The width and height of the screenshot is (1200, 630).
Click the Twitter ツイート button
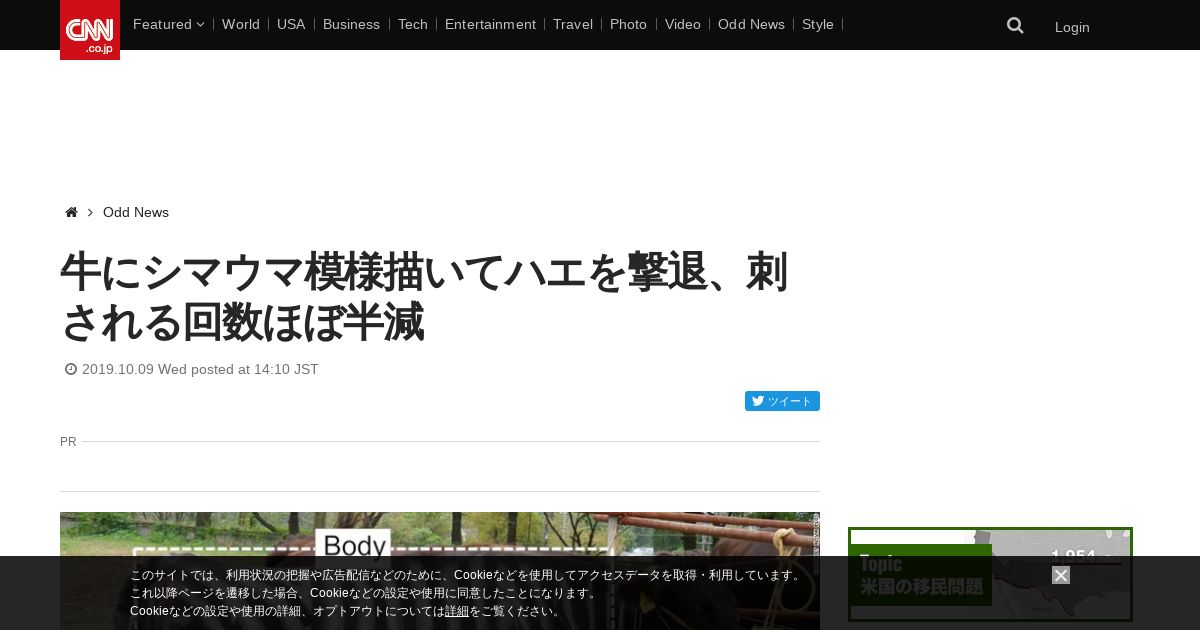click(782, 401)
